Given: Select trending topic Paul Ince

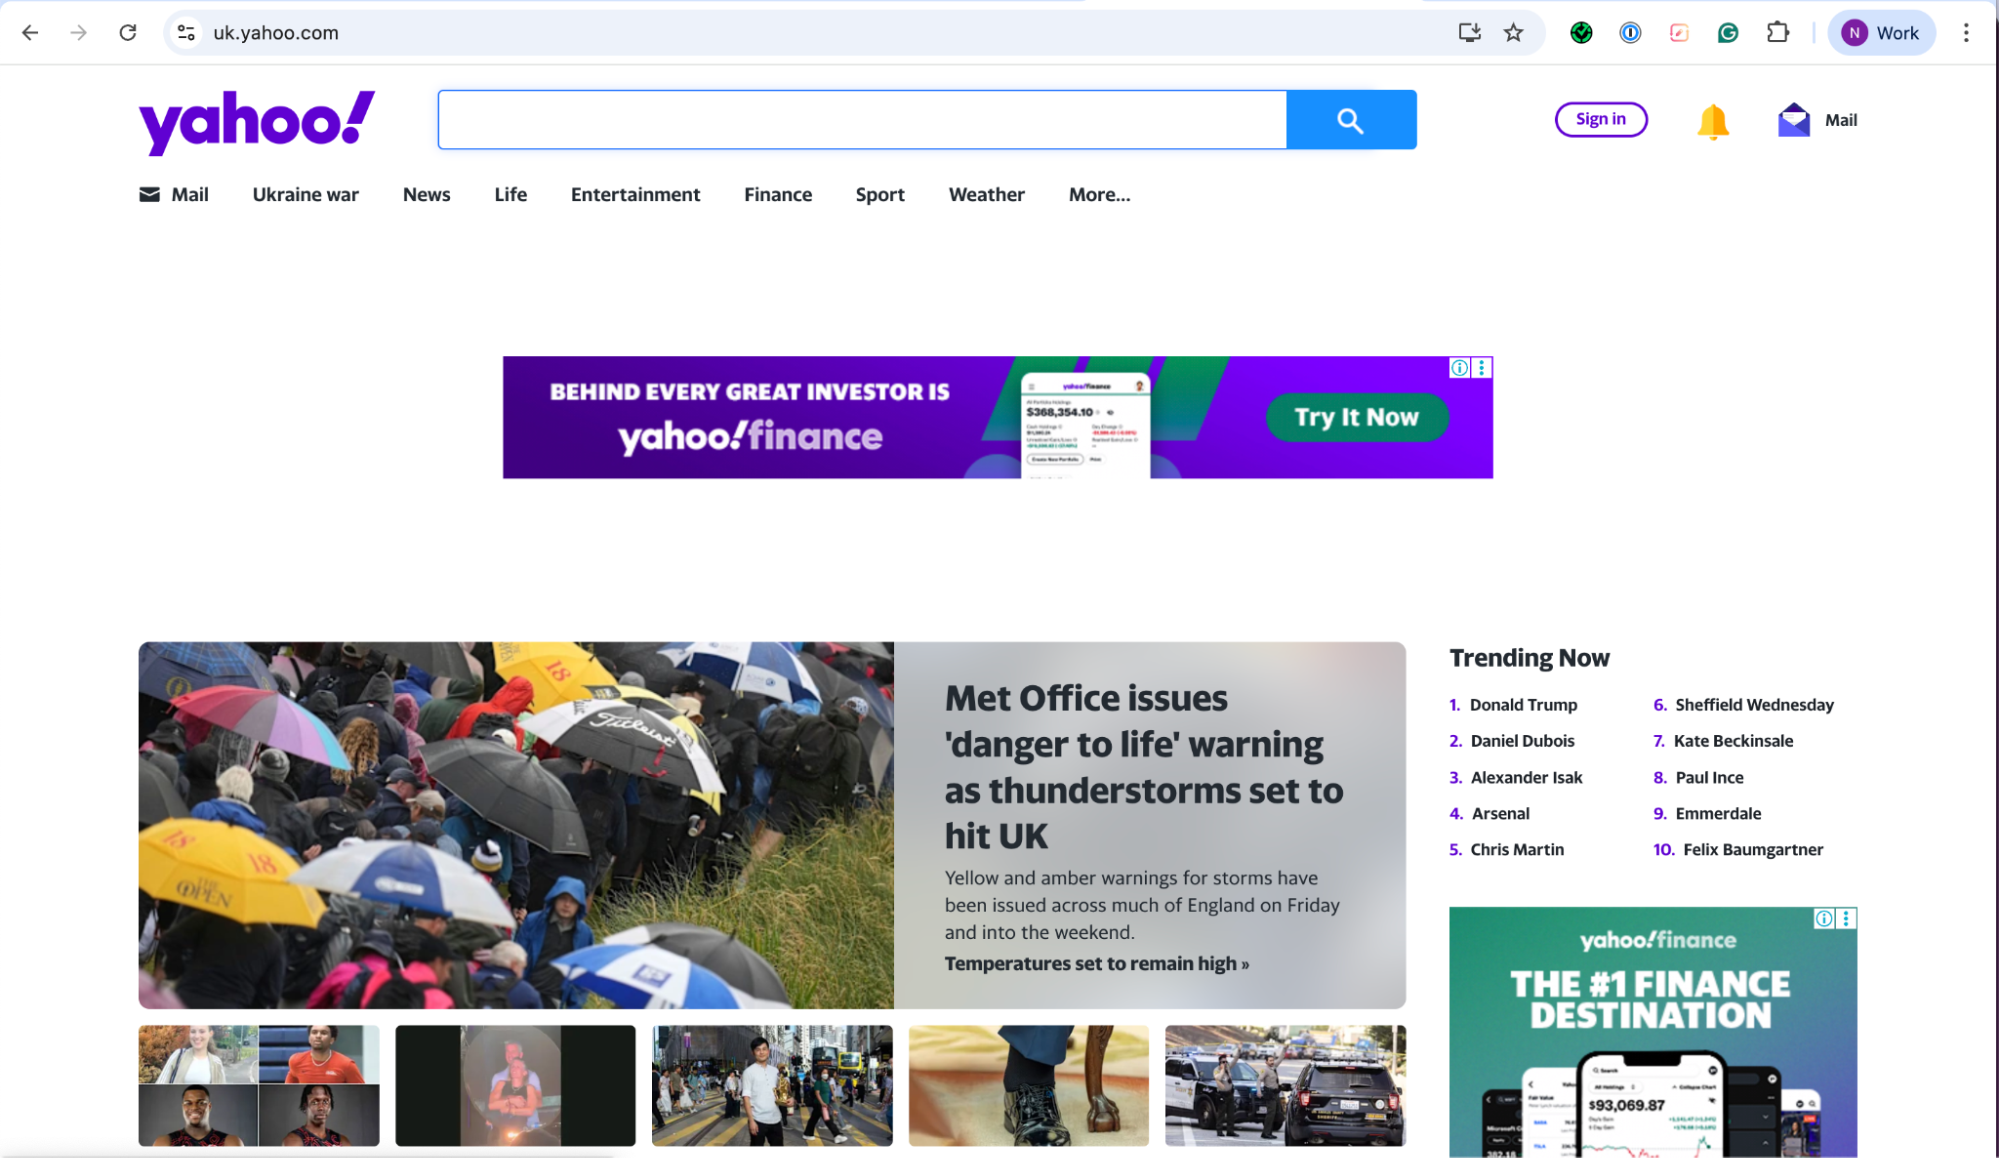Looking at the screenshot, I should [x=1709, y=777].
